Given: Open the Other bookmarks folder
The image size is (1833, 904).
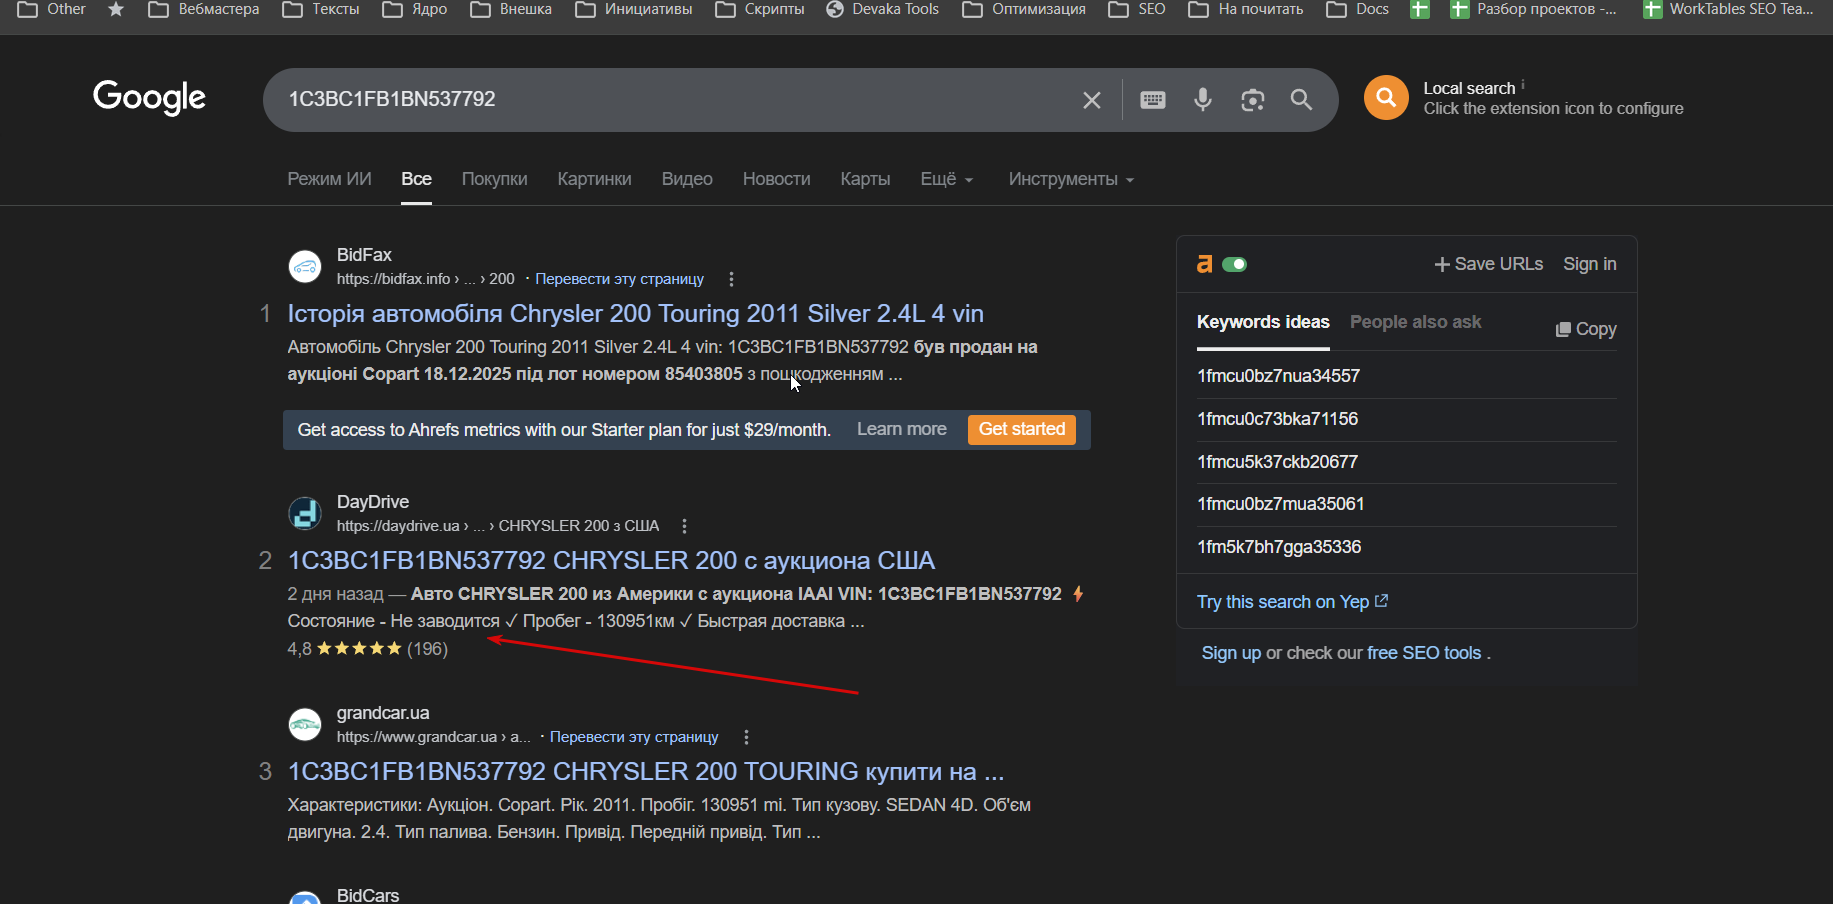Looking at the screenshot, I should point(51,9).
